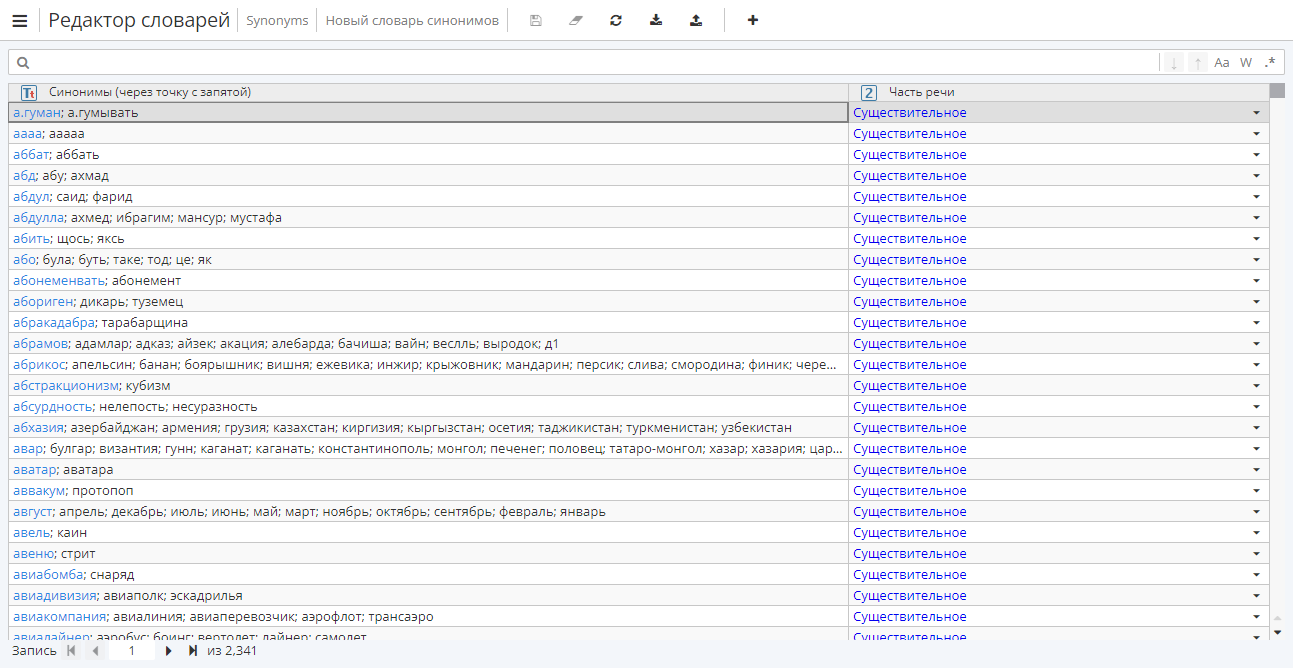Select 'Новый словарь синонимов' title item
Screen dimensions: 1293x668
point(412,20)
